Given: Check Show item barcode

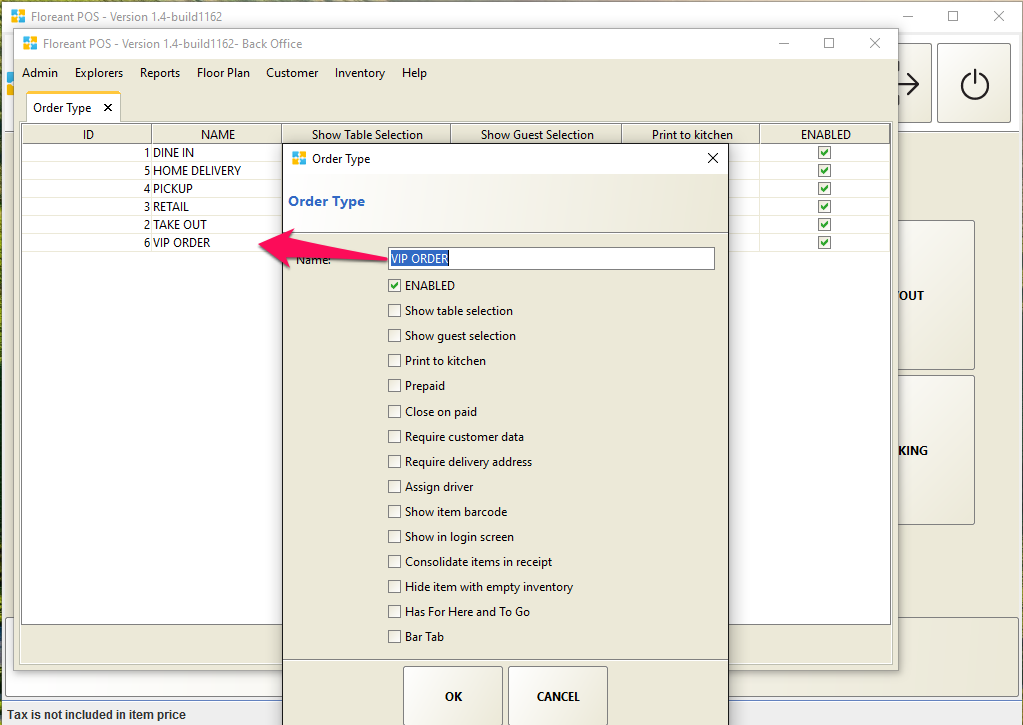Looking at the screenshot, I should coord(394,512).
